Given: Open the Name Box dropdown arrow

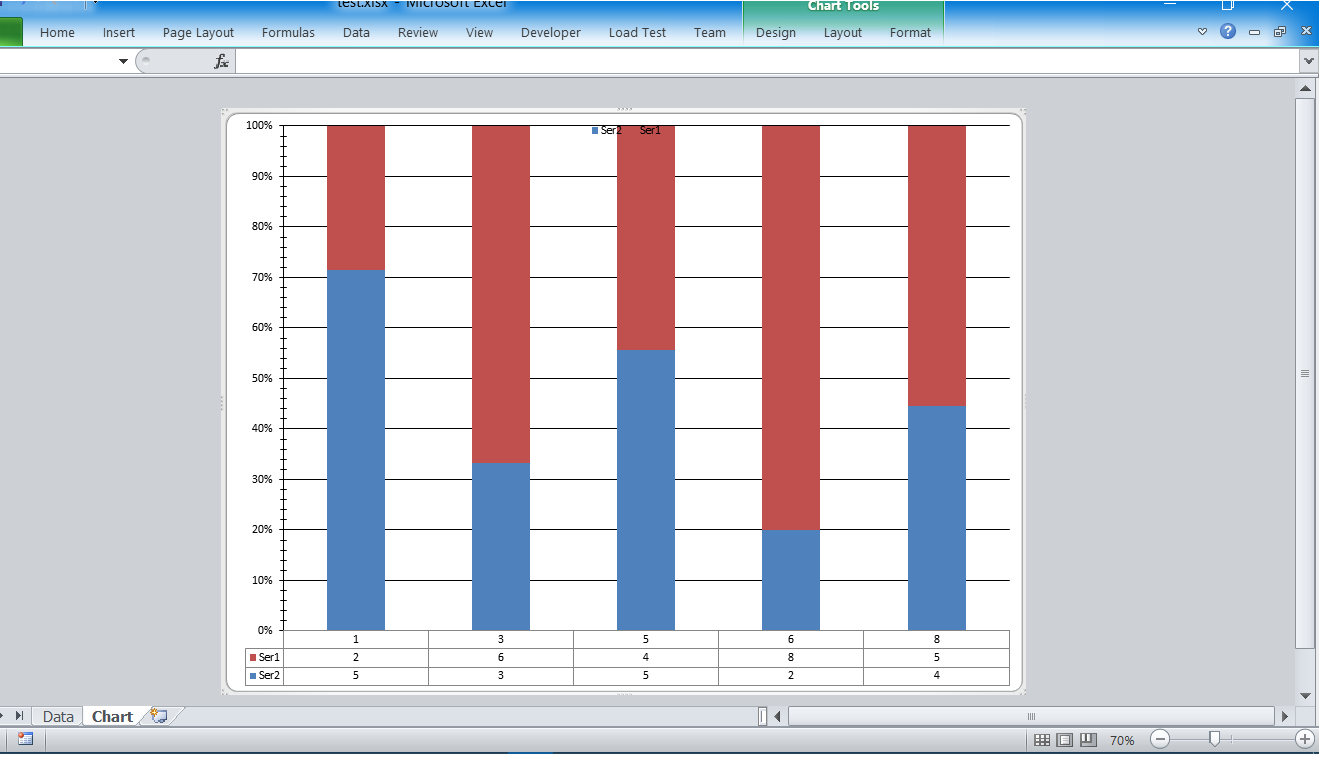Looking at the screenshot, I should click(x=124, y=61).
